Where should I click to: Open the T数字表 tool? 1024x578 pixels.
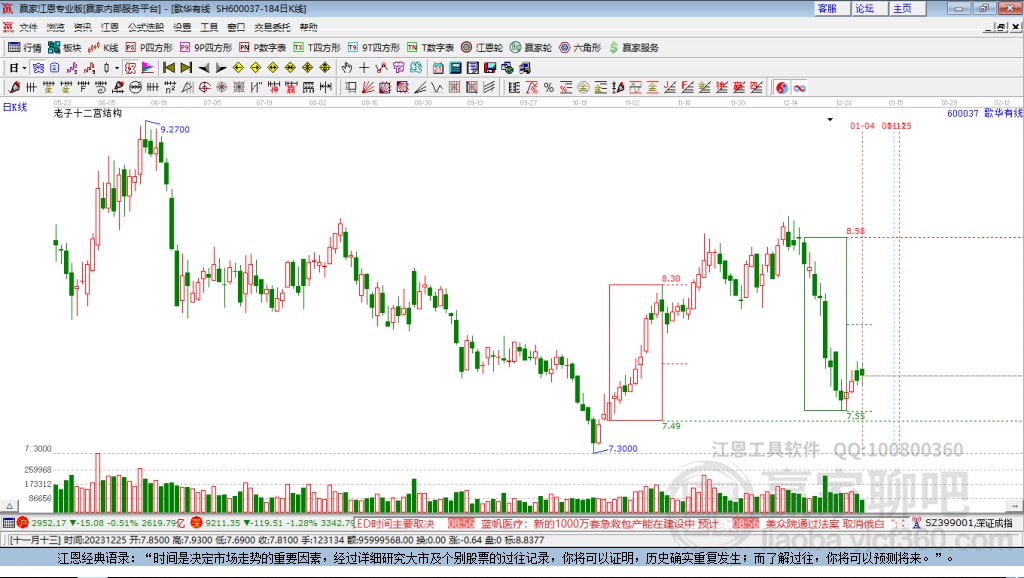430,48
